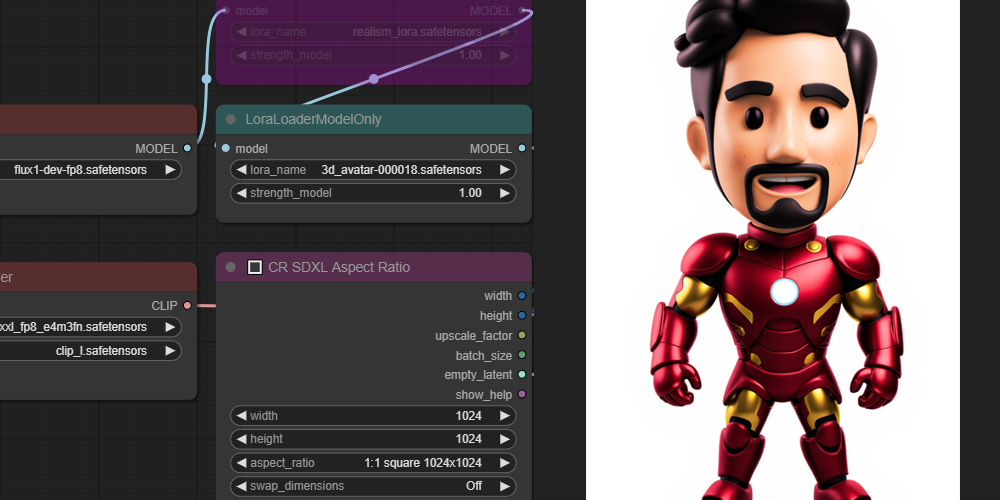Click right arrow of swap_dimensions widget
Image resolution: width=1000 pixels, height=500 pixels.
[x=504, y=486]
